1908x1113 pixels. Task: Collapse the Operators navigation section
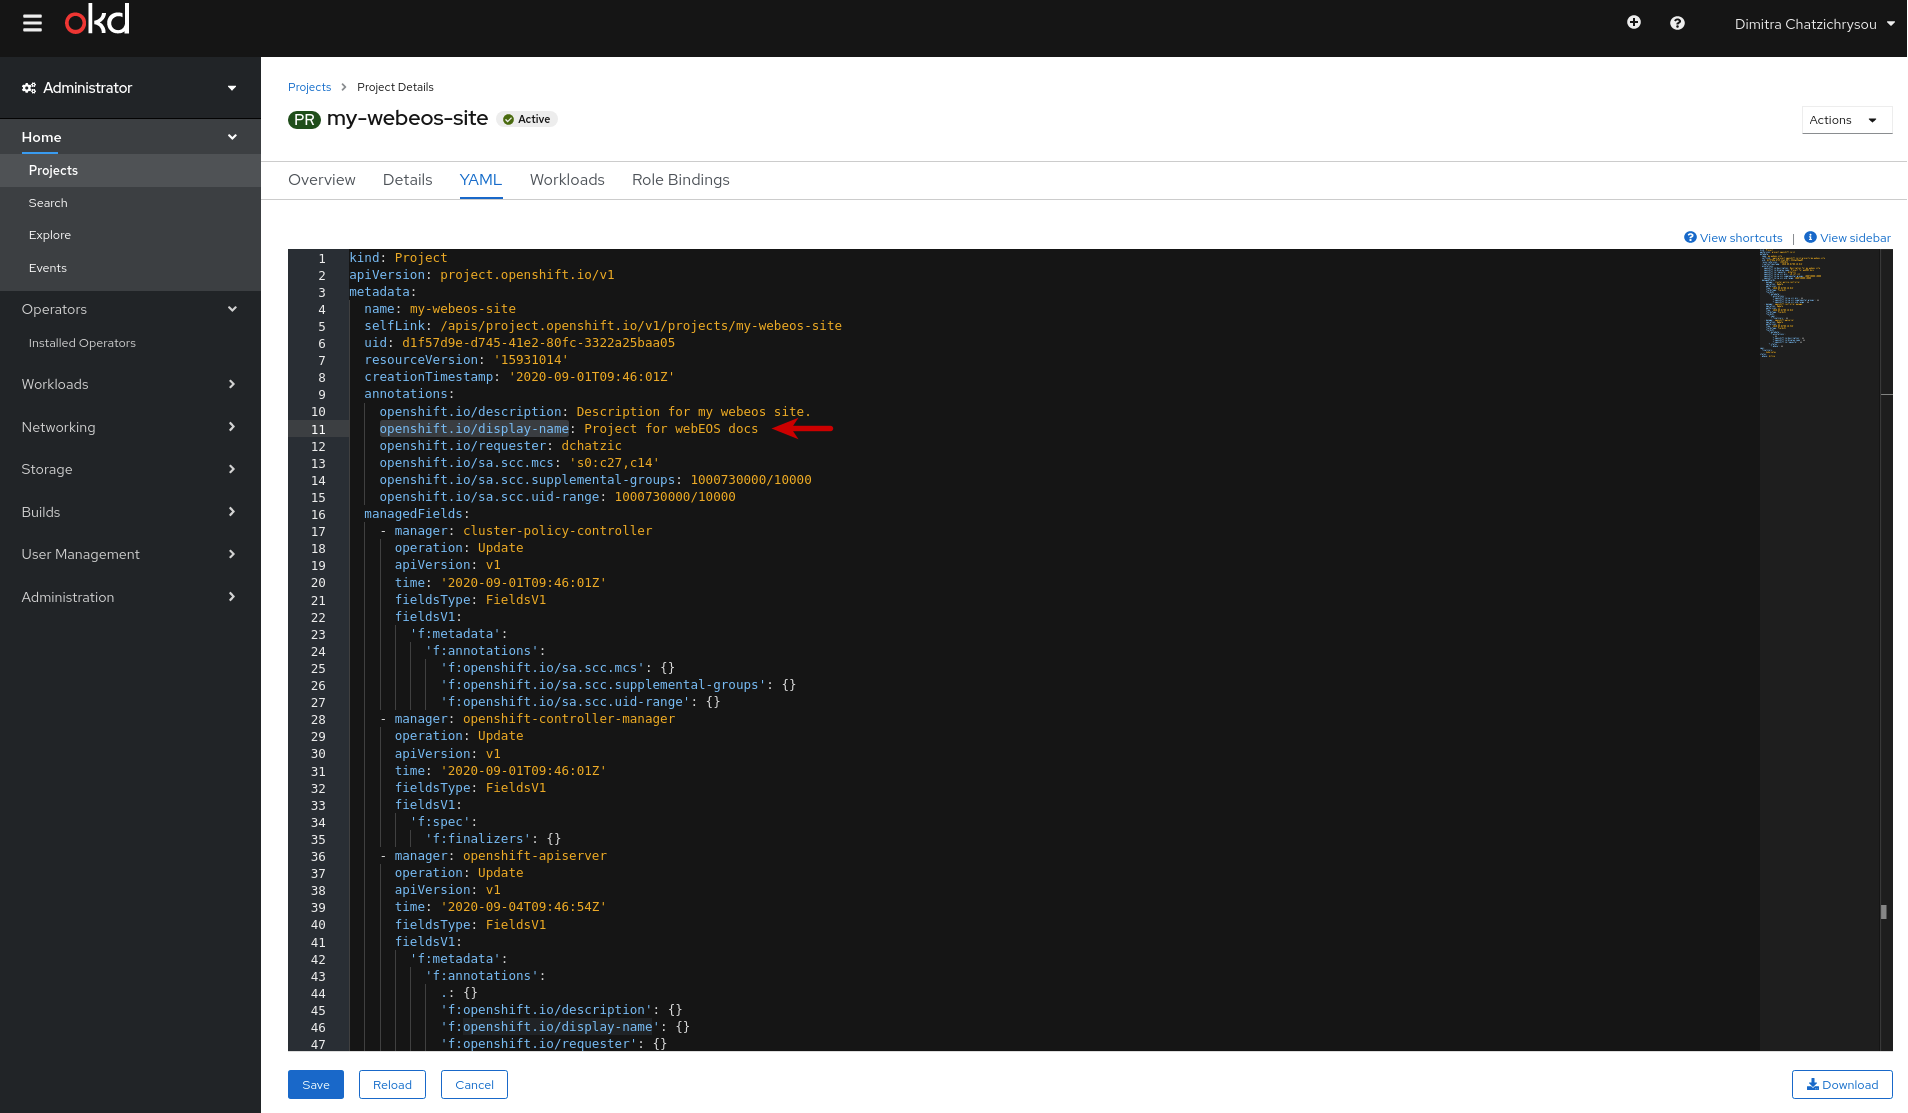pos(130,309)
